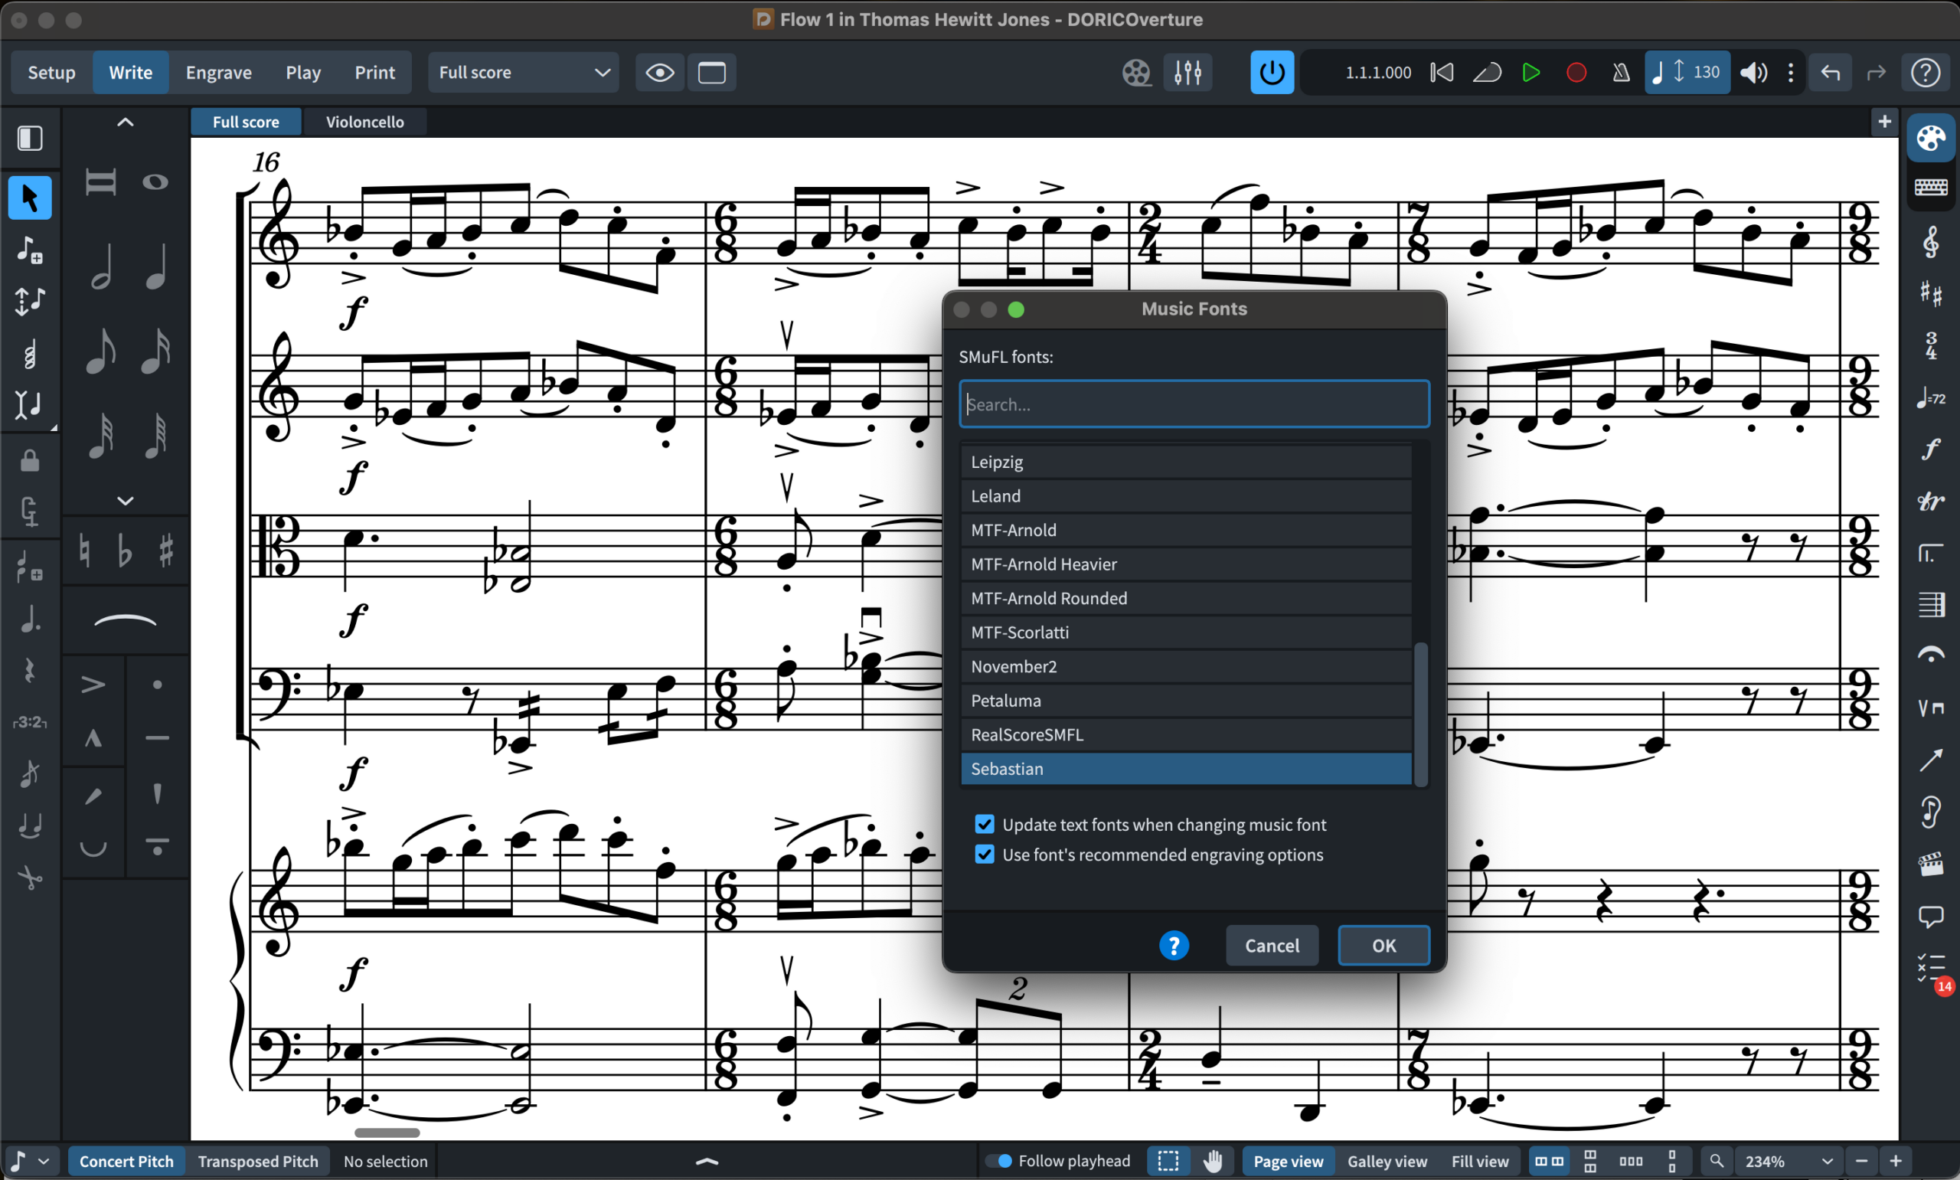
Task: Select Leland font in list
Action: [x=1186, y=496]
